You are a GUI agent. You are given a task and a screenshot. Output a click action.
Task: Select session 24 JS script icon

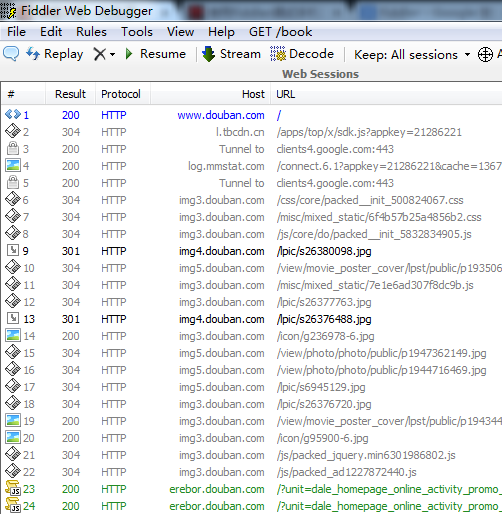point(13,506)
